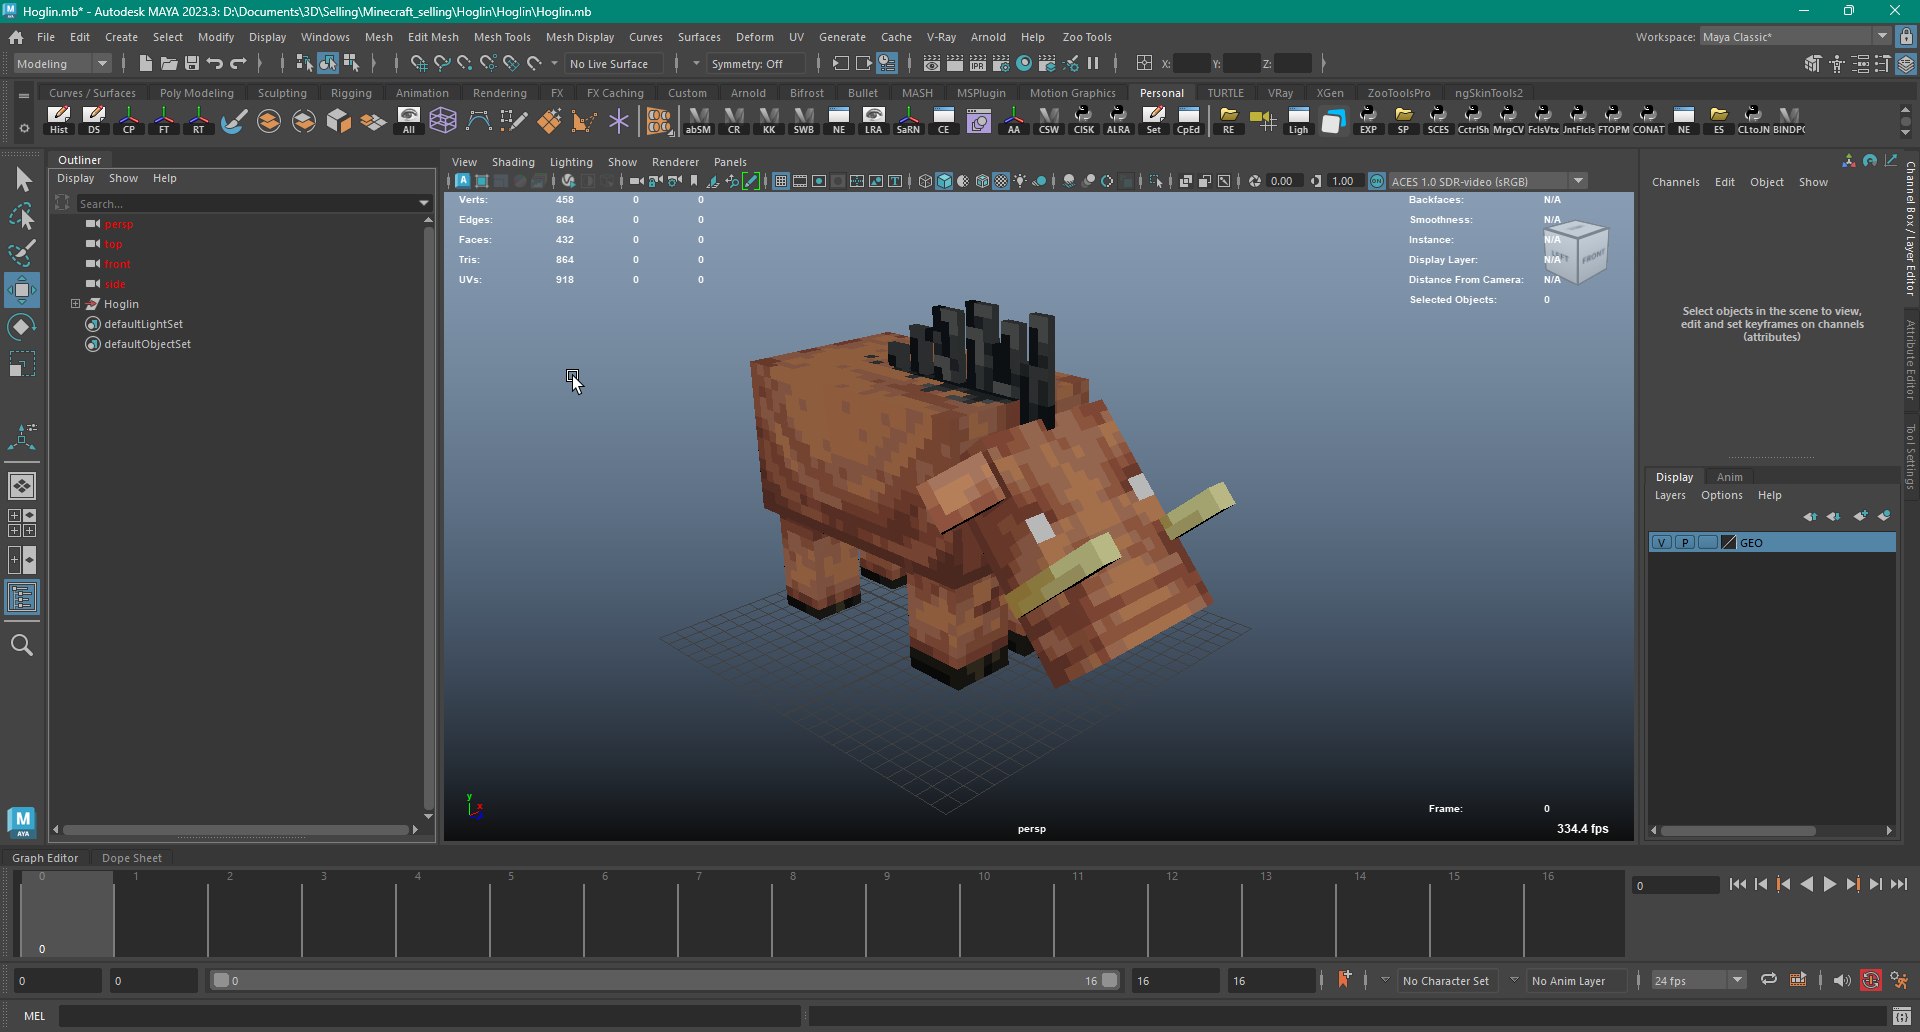
Task: Open the search tool in left toolbar
Action: point(22,645)
